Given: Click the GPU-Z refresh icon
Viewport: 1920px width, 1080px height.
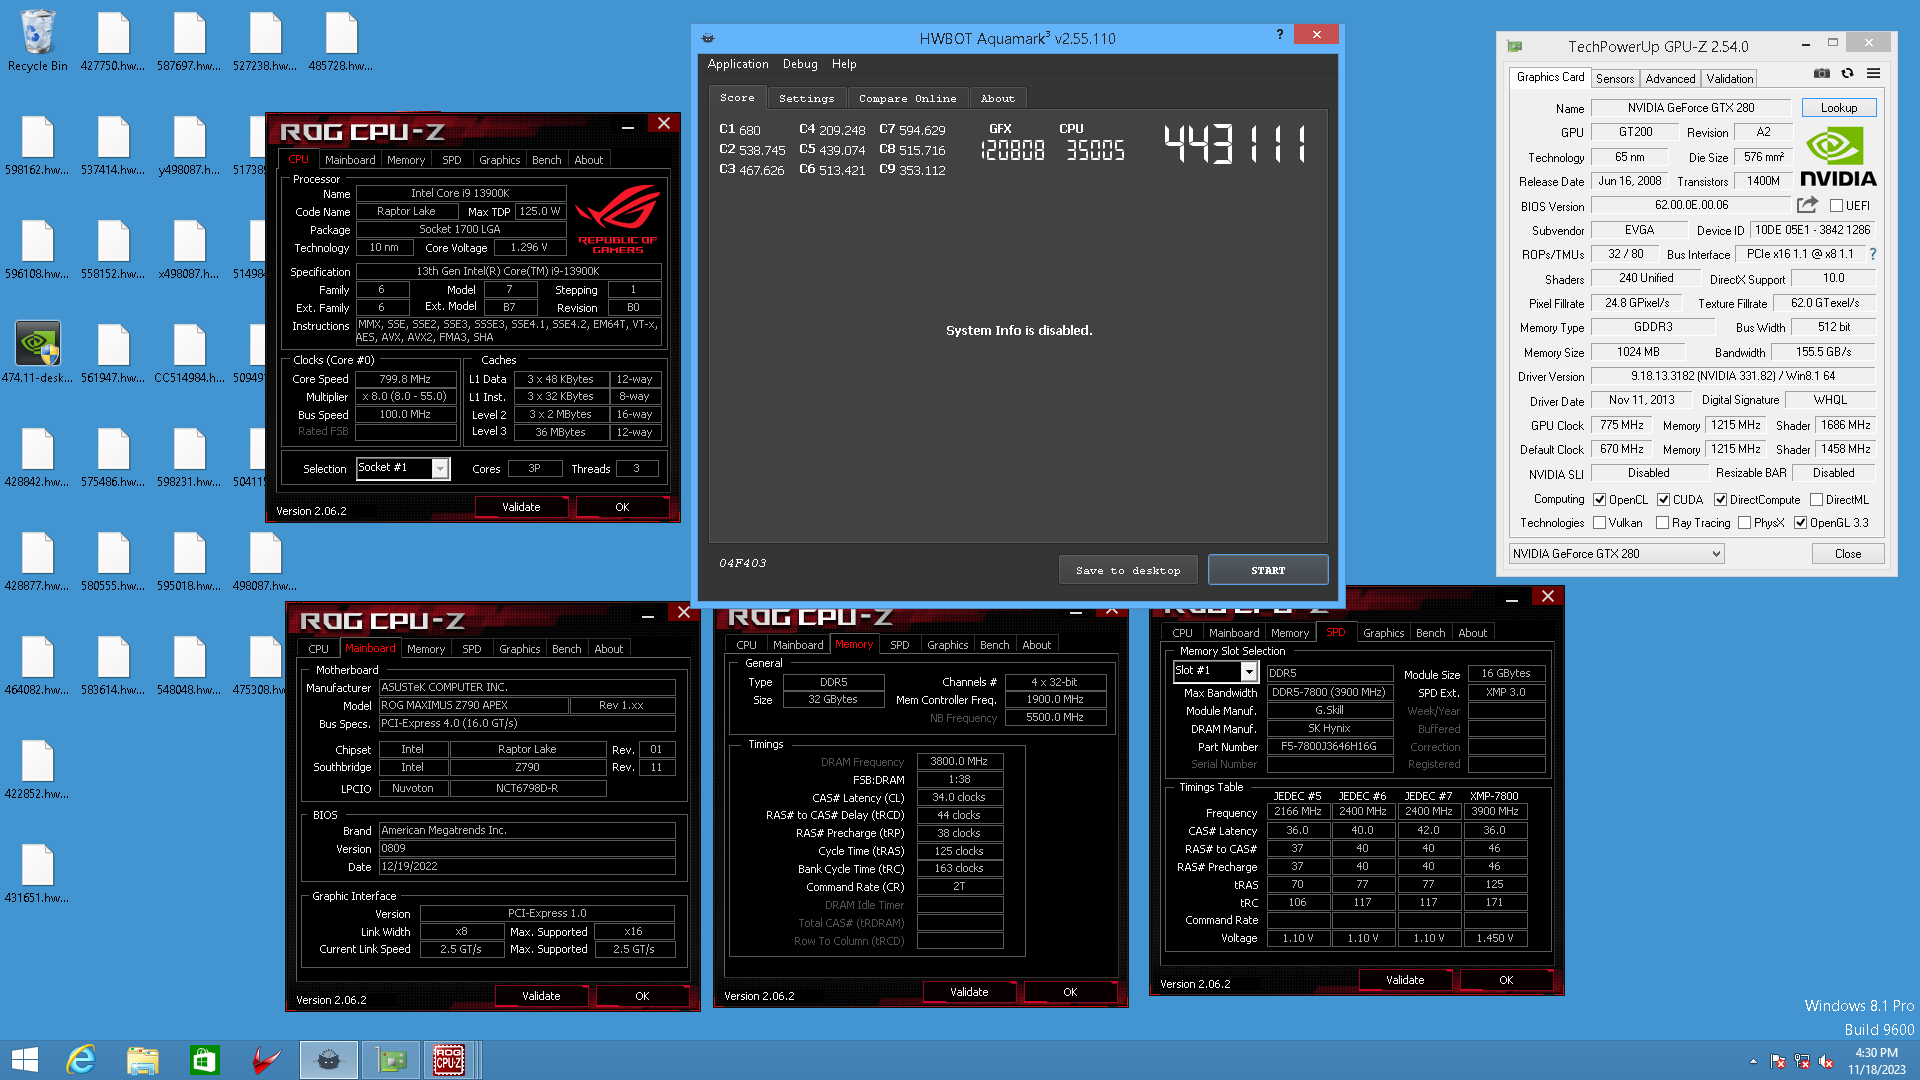Looking at the screenshot, I should pyautogui.click(x=1847, y=73).
